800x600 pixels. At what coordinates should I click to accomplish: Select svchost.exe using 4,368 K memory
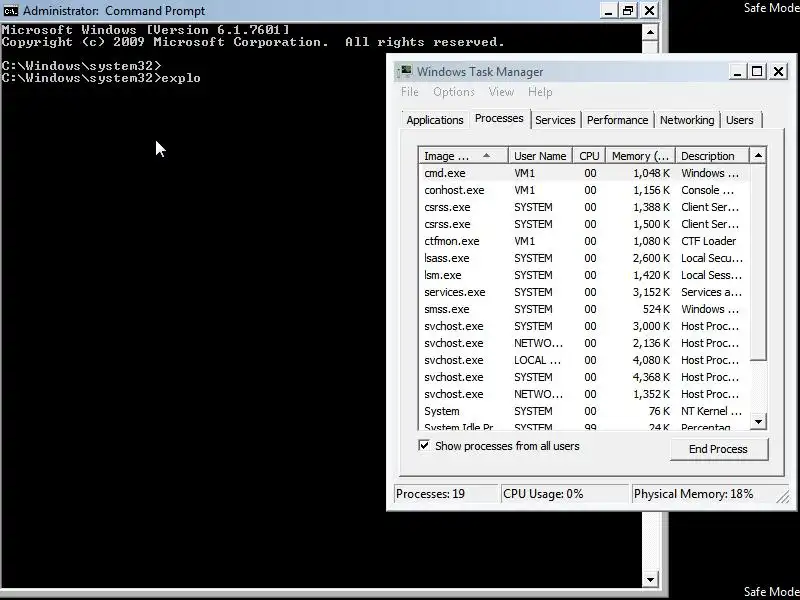[x=584, y=377]
